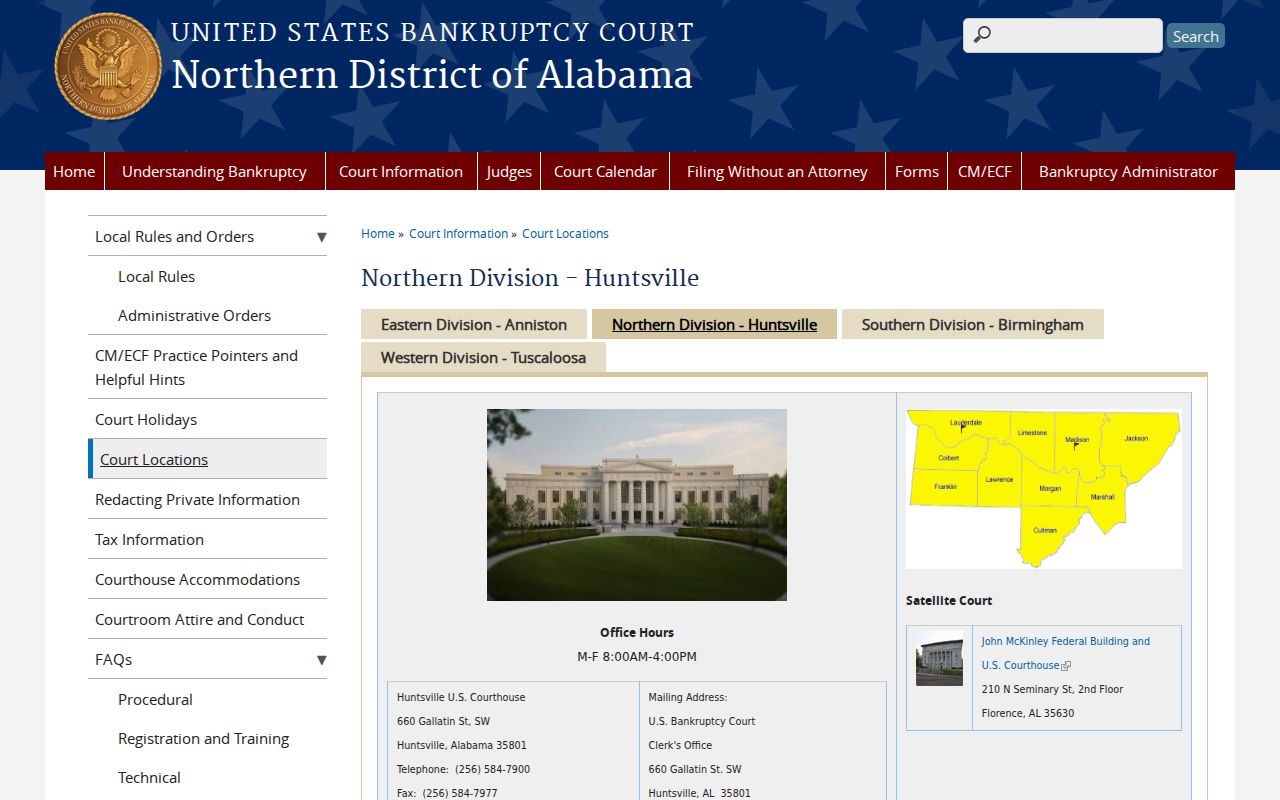This screenshot has height=800, width=1280.
Task: Click the magnifier icon in search box
Action: [982, 35]
